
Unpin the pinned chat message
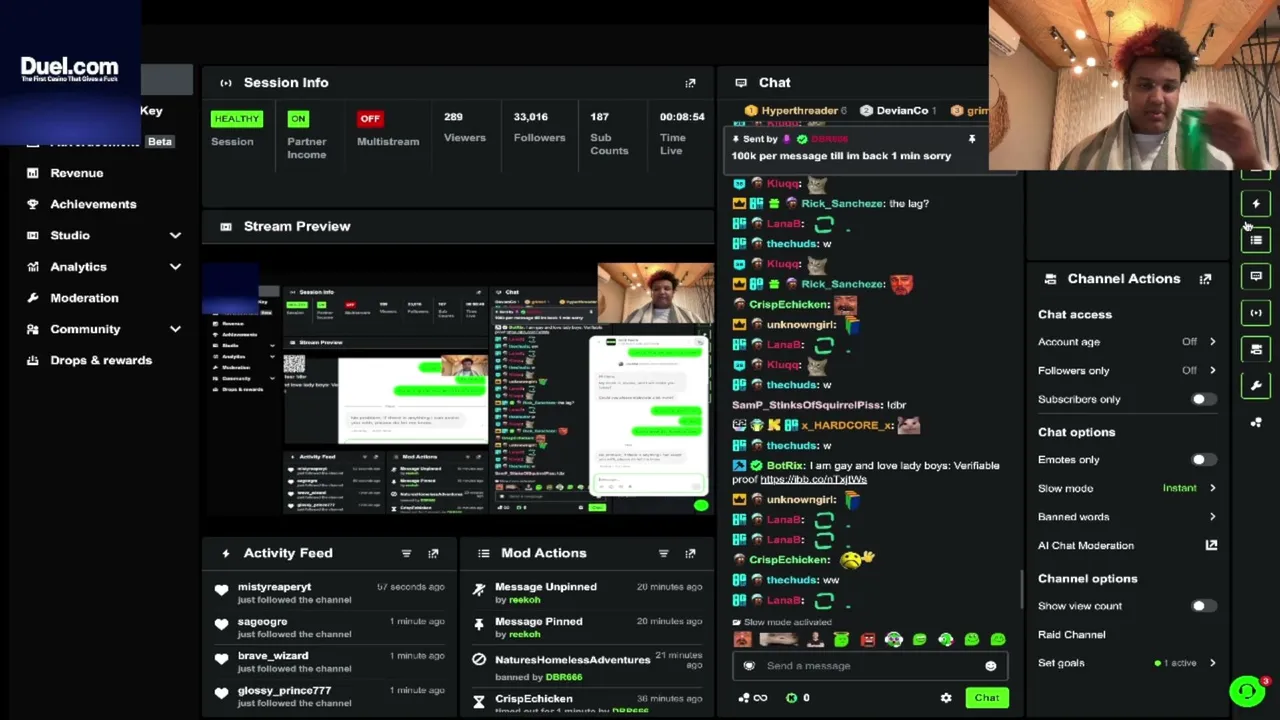tap(971, 139)
